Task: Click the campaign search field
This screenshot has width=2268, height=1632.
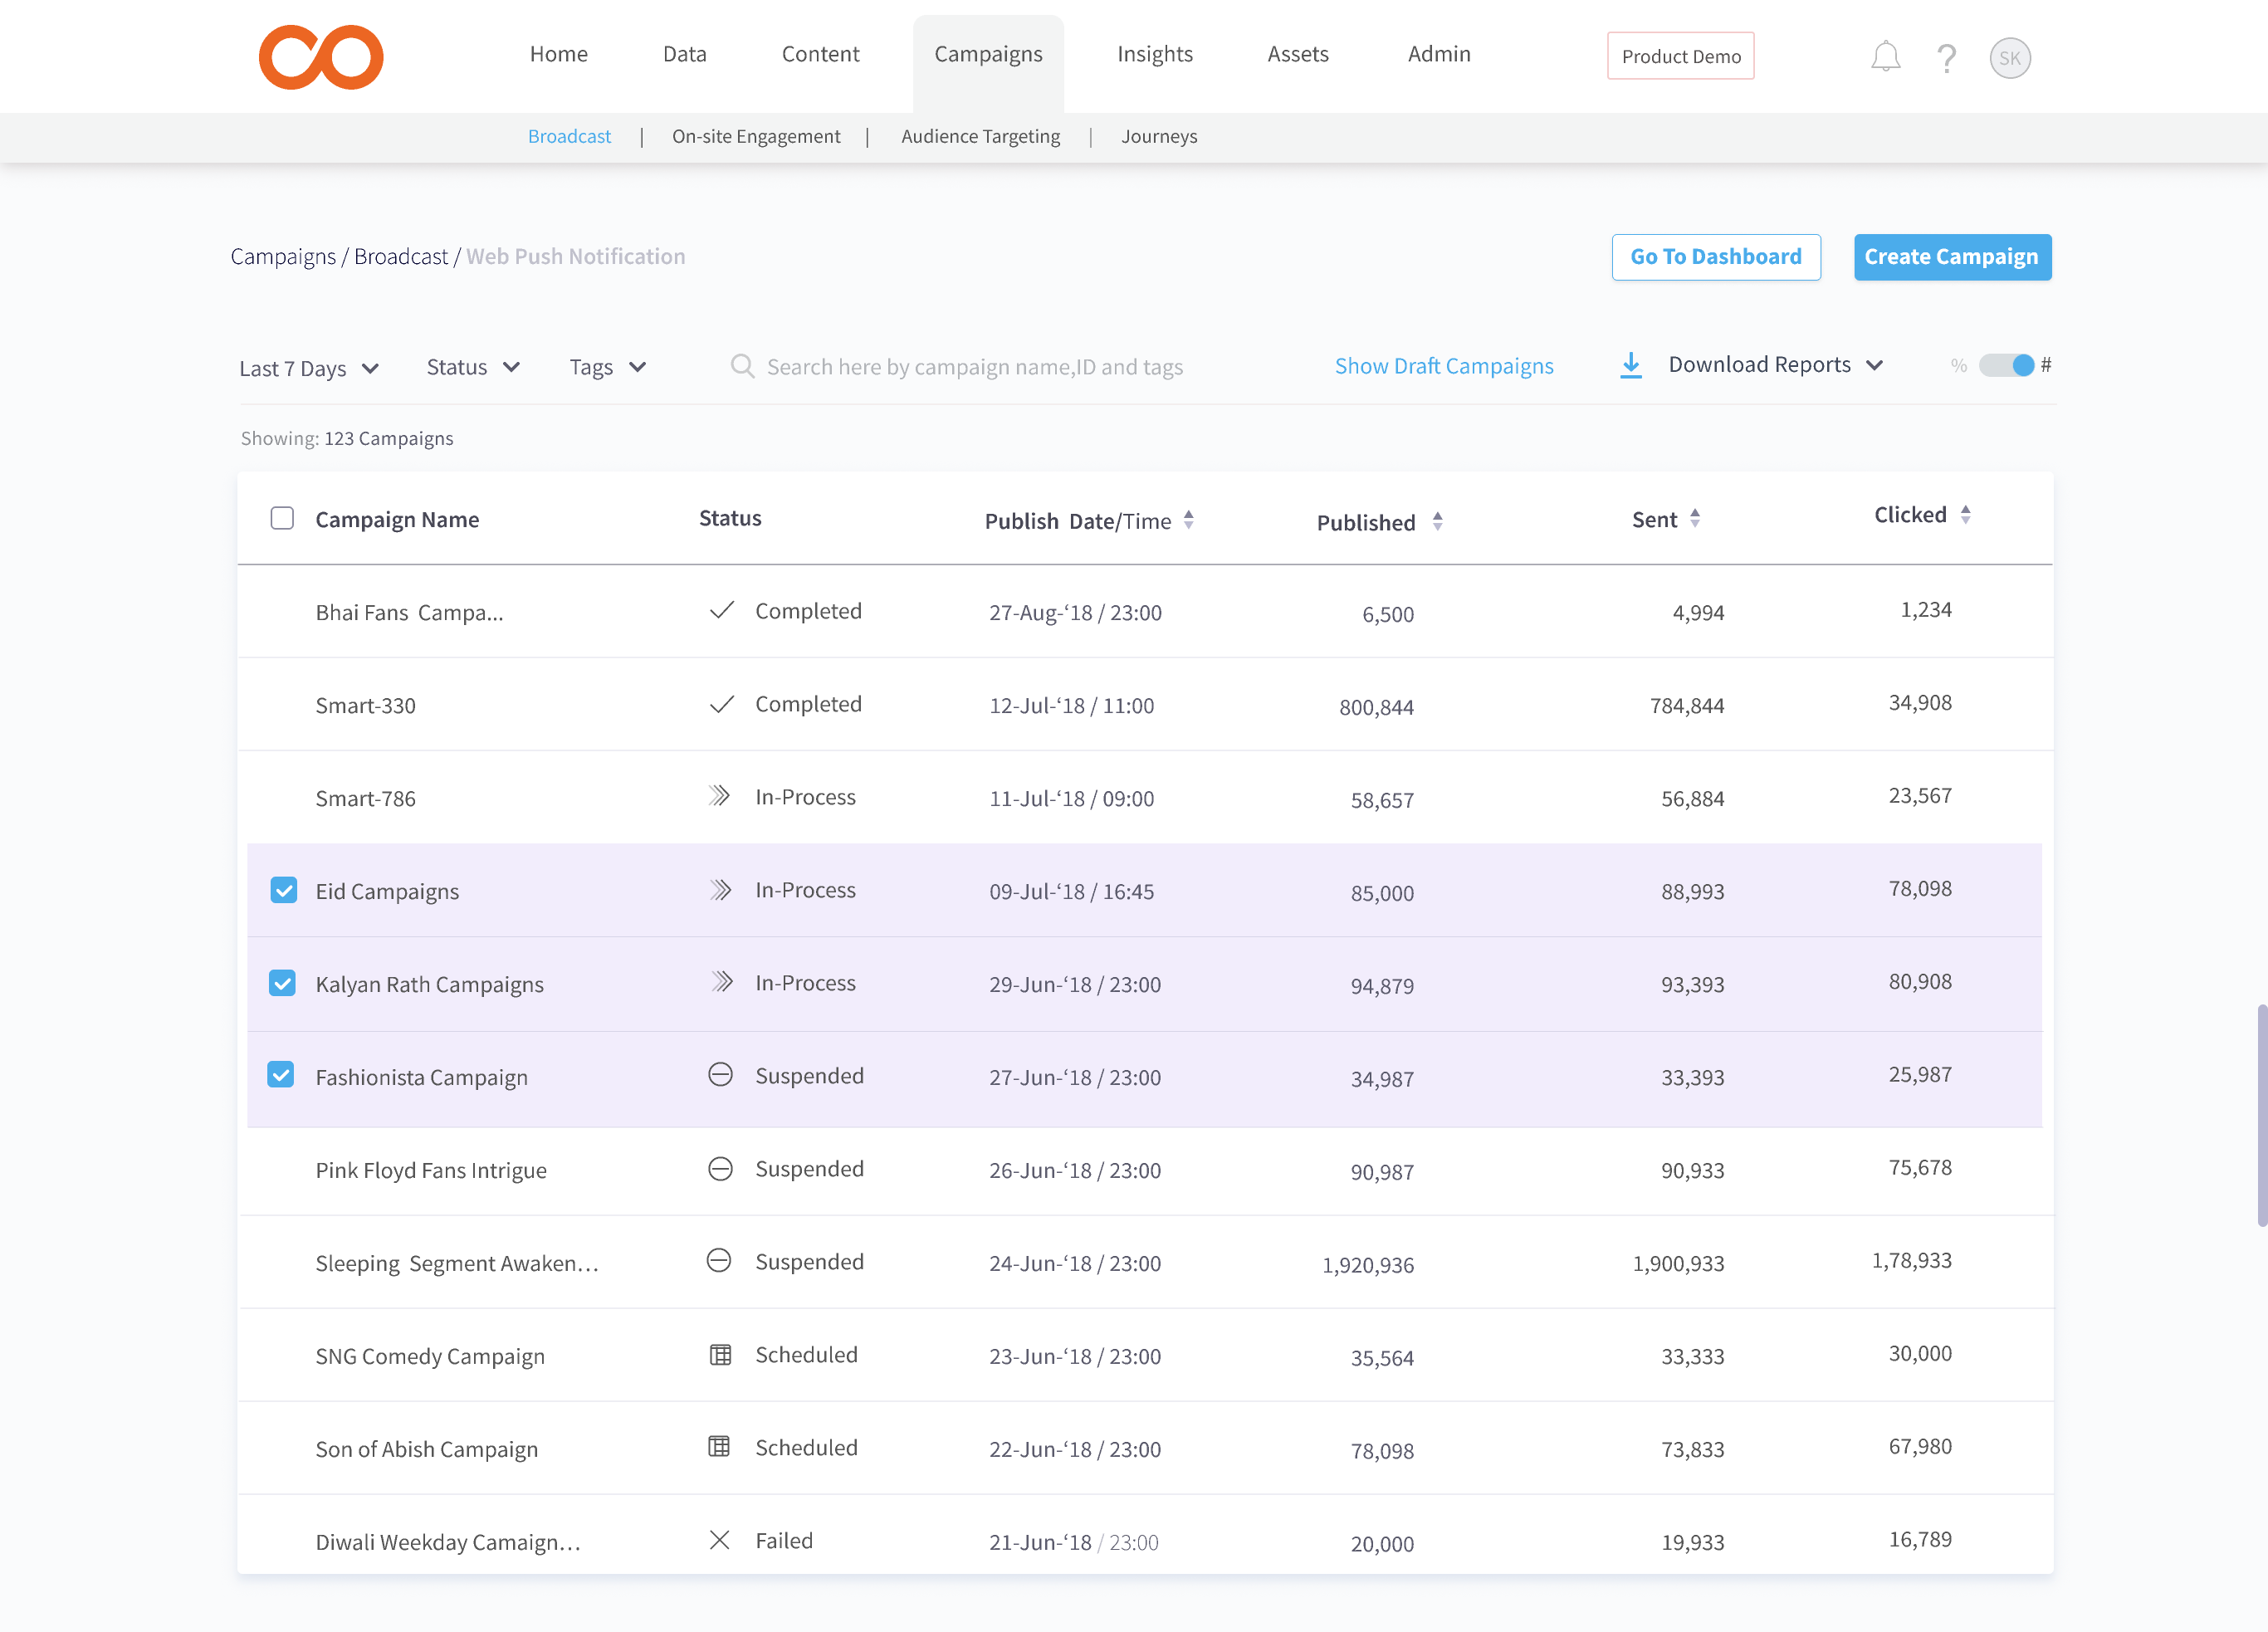Action: coord(974,367)
